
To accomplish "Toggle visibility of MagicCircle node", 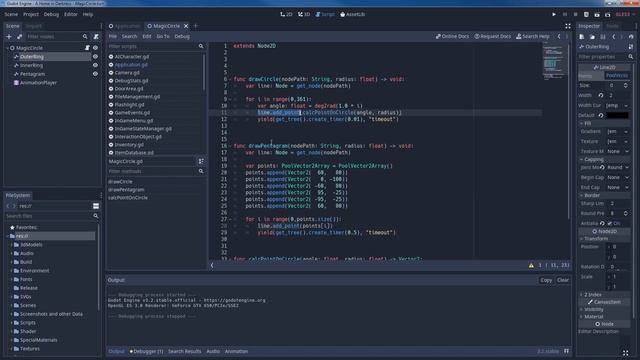I will pyautogui.click(x=95, y=48).
